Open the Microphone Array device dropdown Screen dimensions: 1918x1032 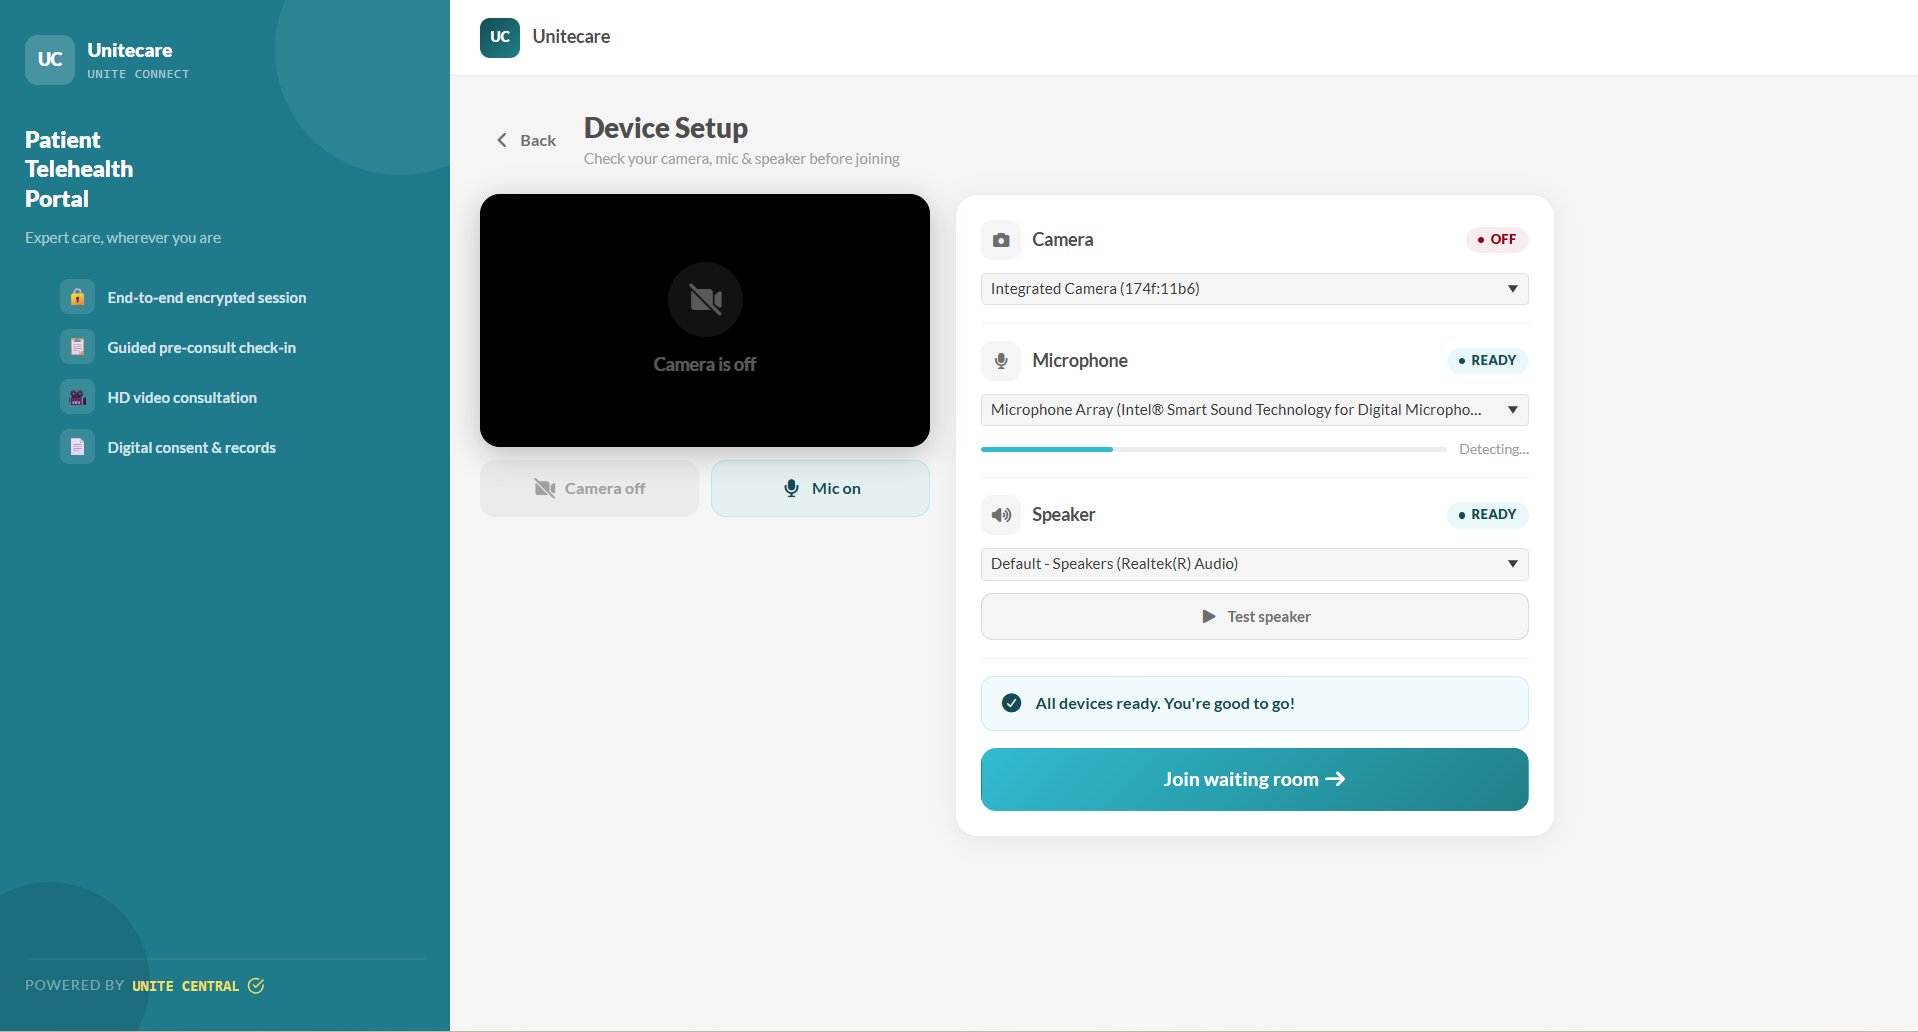(x=1254, y=410)
